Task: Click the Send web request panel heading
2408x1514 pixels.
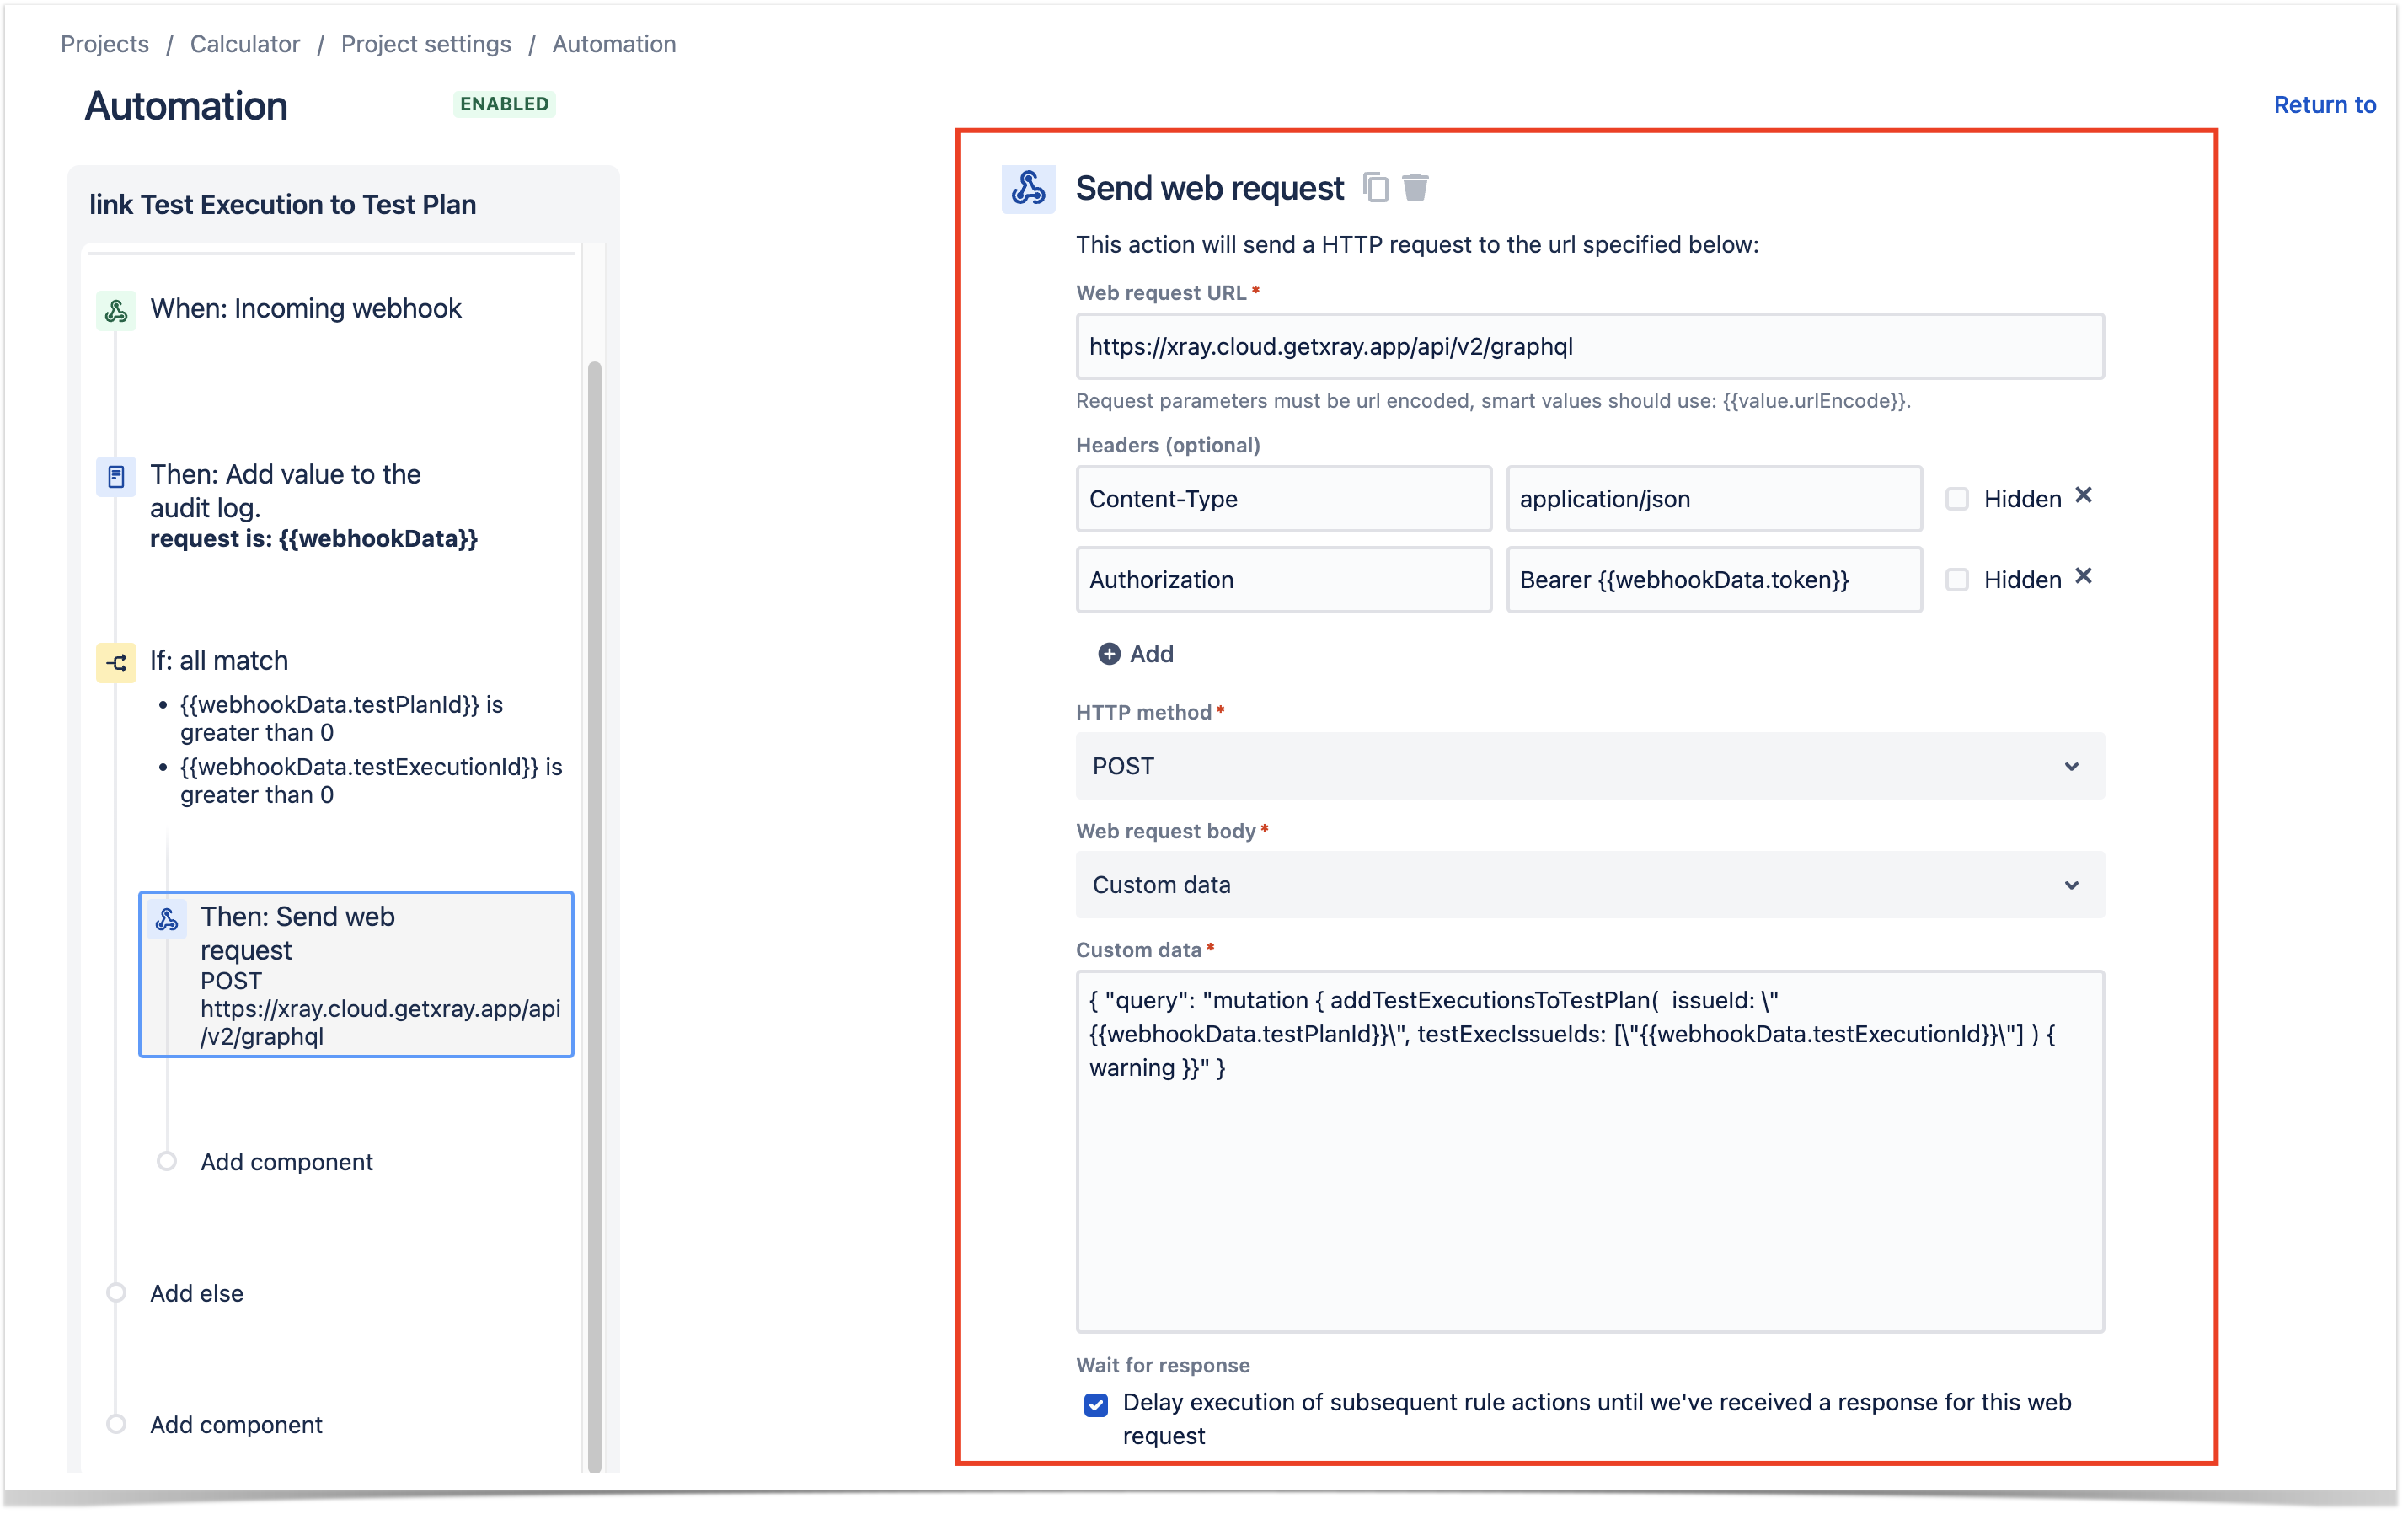Action: (1209, 188)
